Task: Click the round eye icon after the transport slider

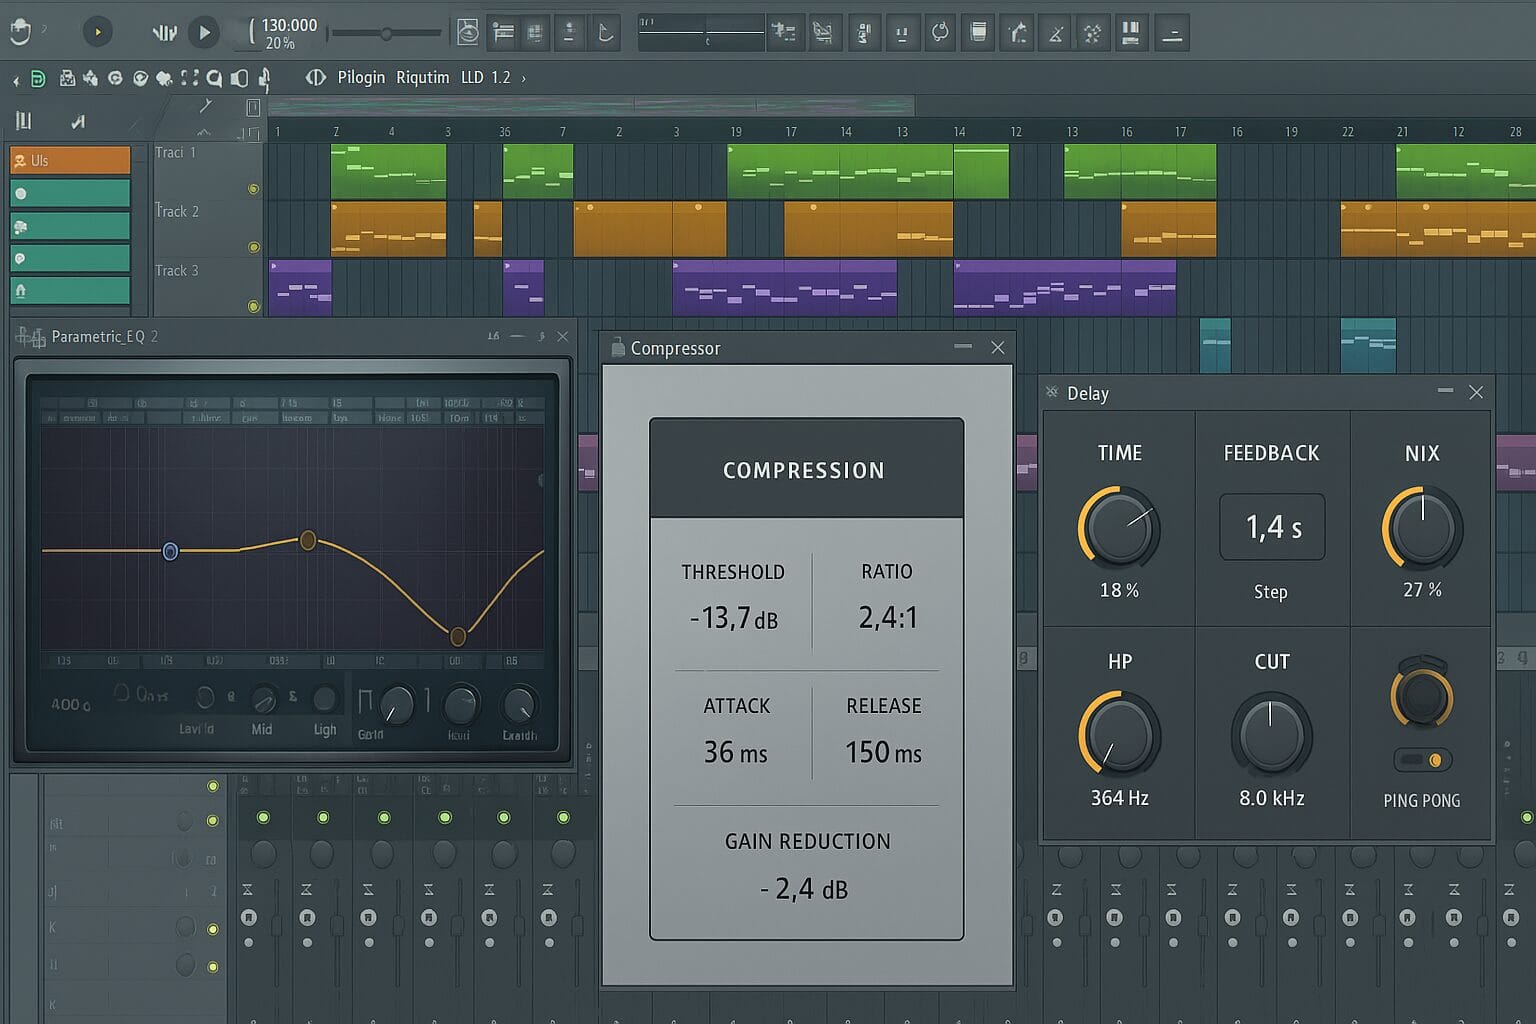Action: 467,33
